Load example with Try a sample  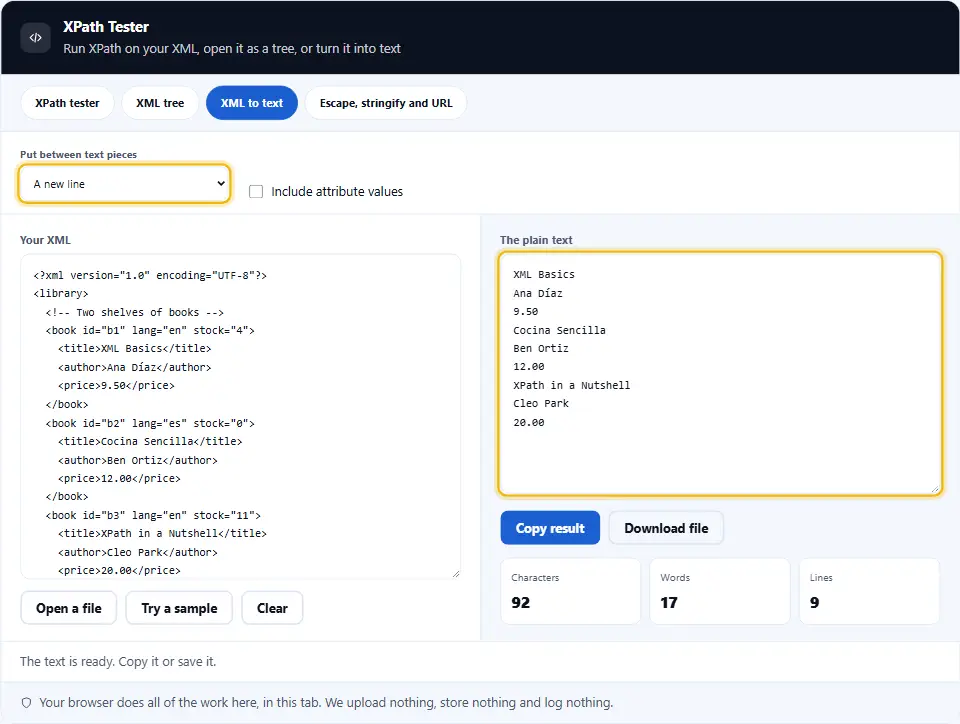179,608
